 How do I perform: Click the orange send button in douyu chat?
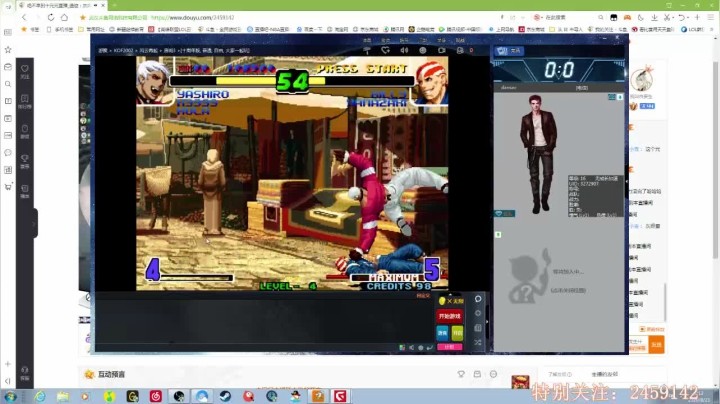[656, 344]
